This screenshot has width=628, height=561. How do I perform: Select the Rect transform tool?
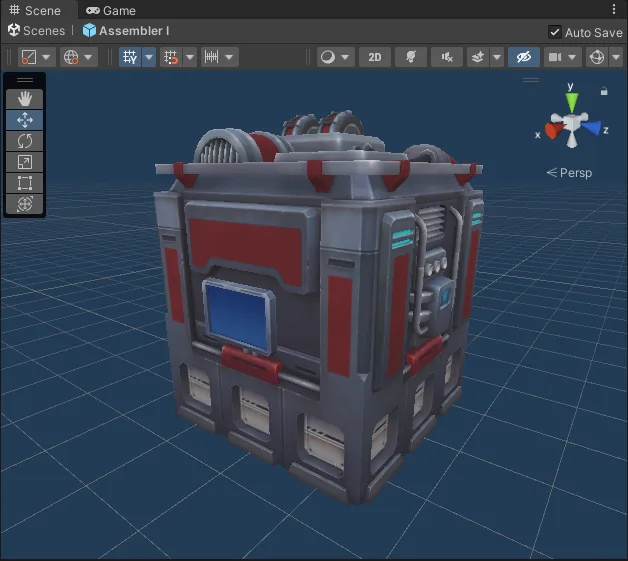(24, 183)
